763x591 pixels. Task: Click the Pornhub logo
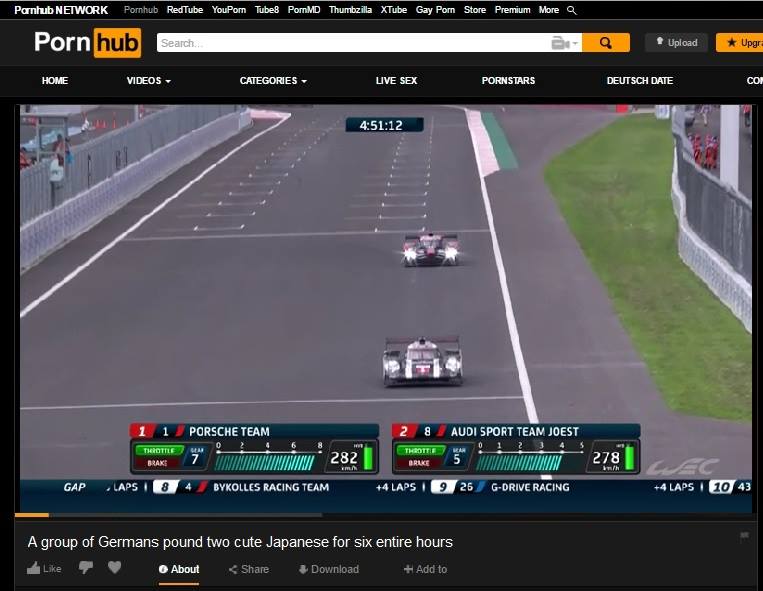(x=88, y=43)
